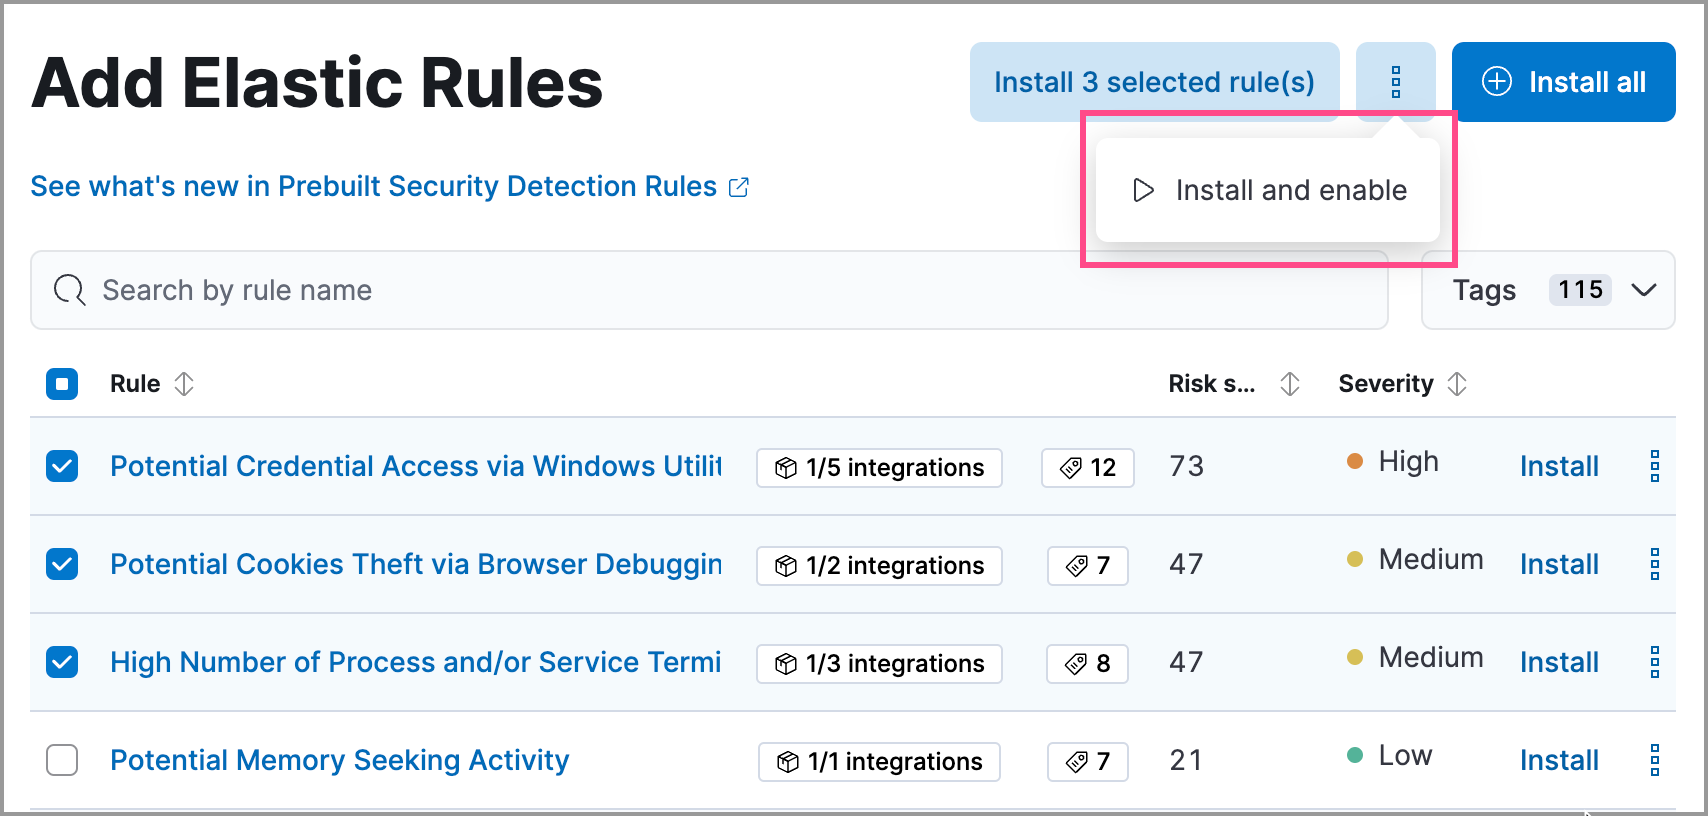Click the Install all button
1708x816 pixels.
[x=1563, y=82]
